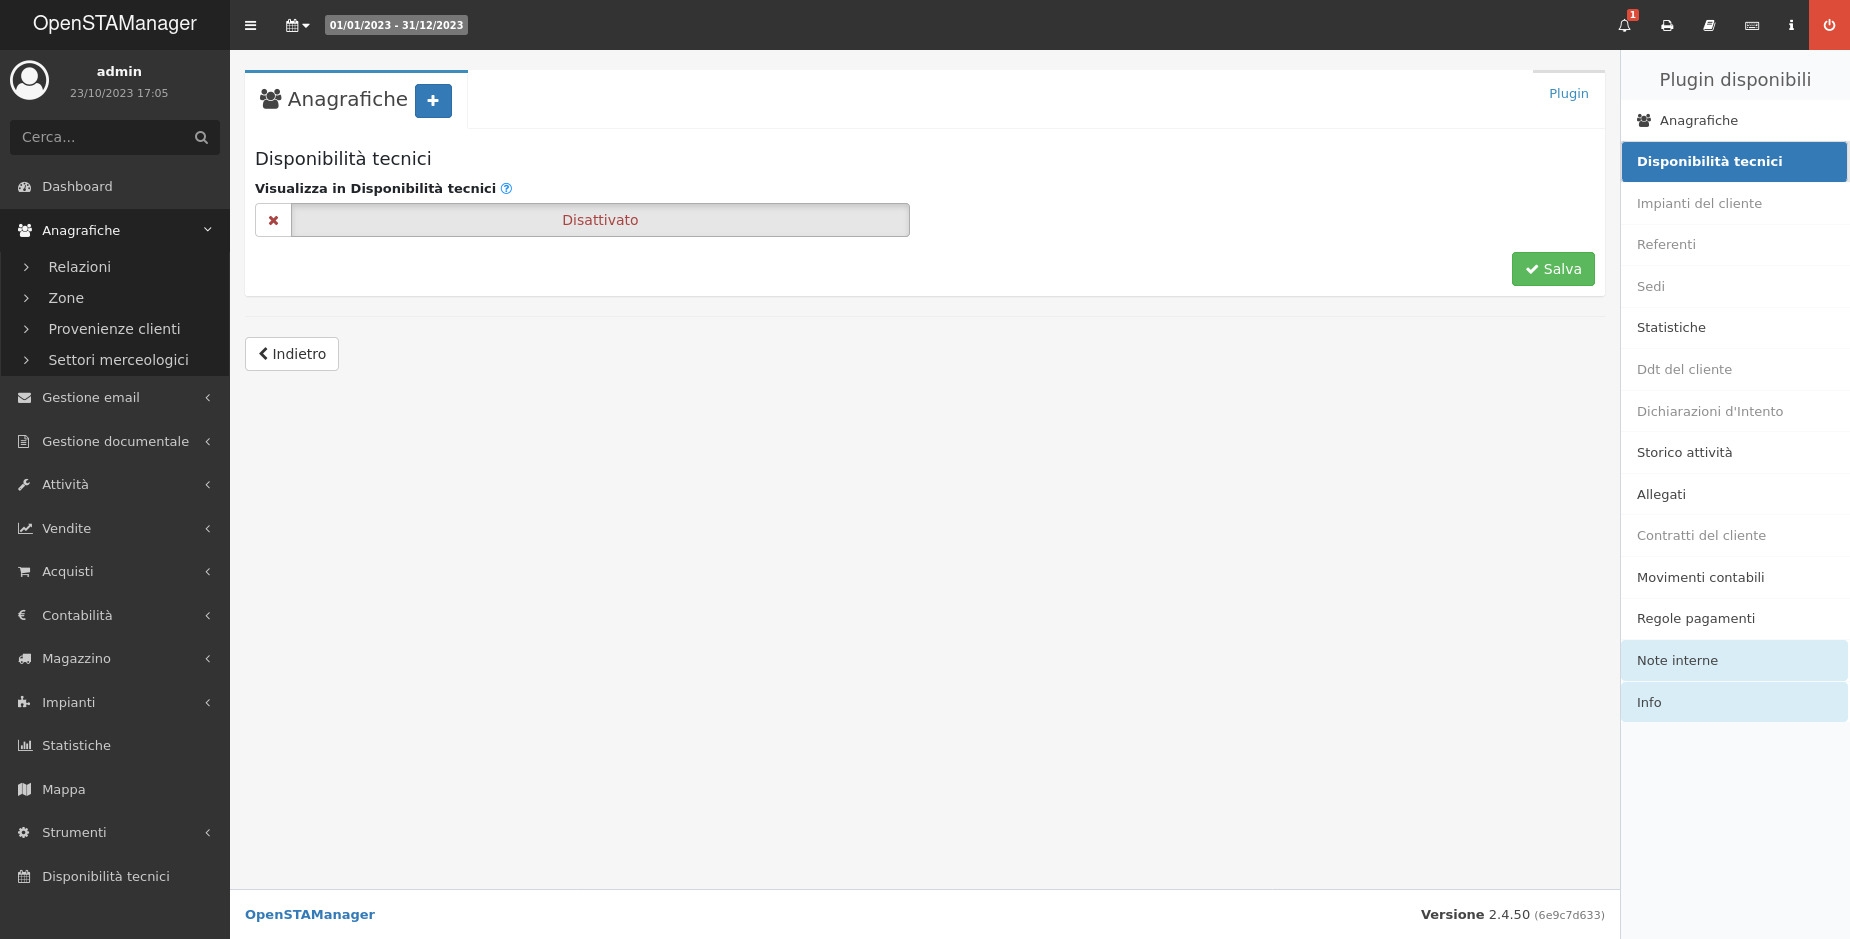Click help icon beside Visualizza in Disponibilità tecnici

click(506, 189)
